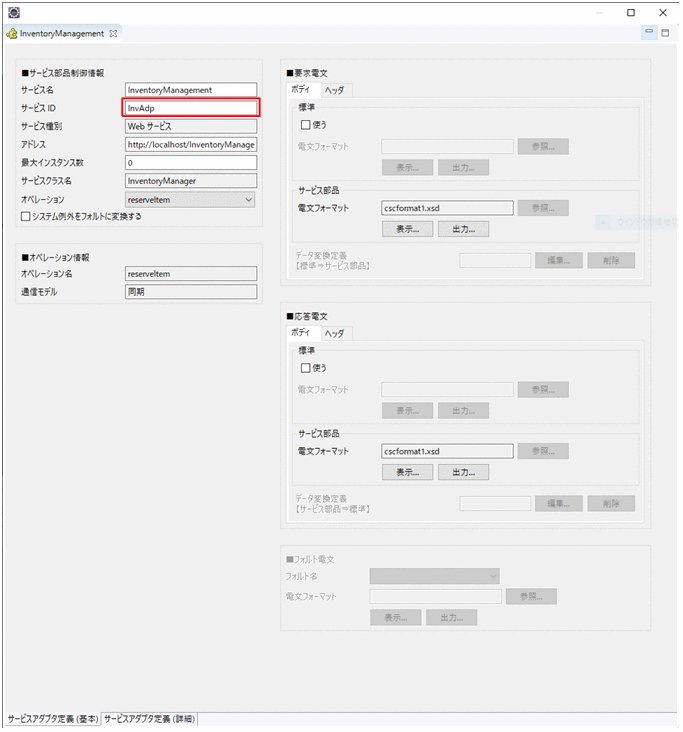Open the オペレーション dropdown showing reserveItem
The height and width of the screenshot is (732, 683).
pos(190,200)
